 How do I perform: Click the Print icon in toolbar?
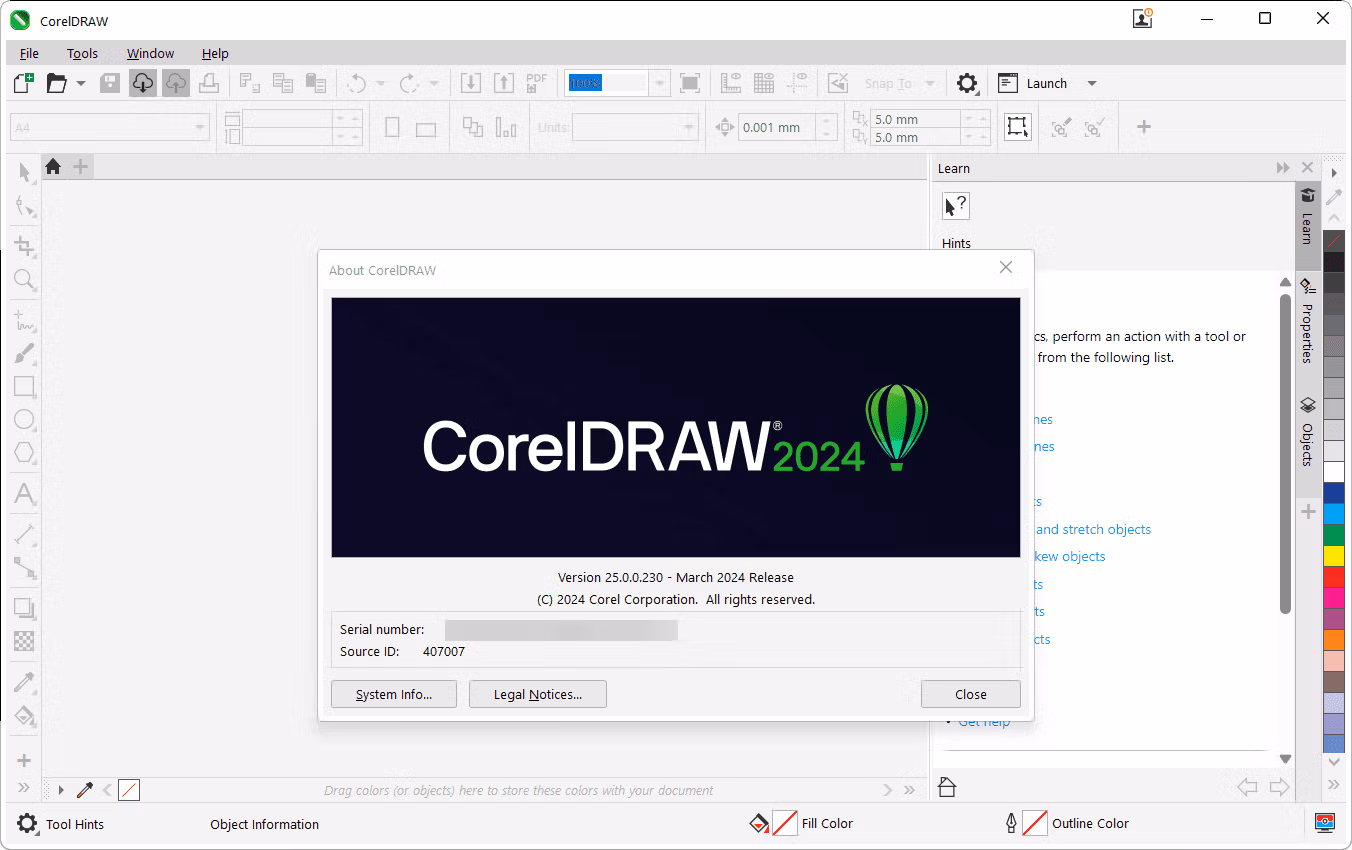click(209, 83)
